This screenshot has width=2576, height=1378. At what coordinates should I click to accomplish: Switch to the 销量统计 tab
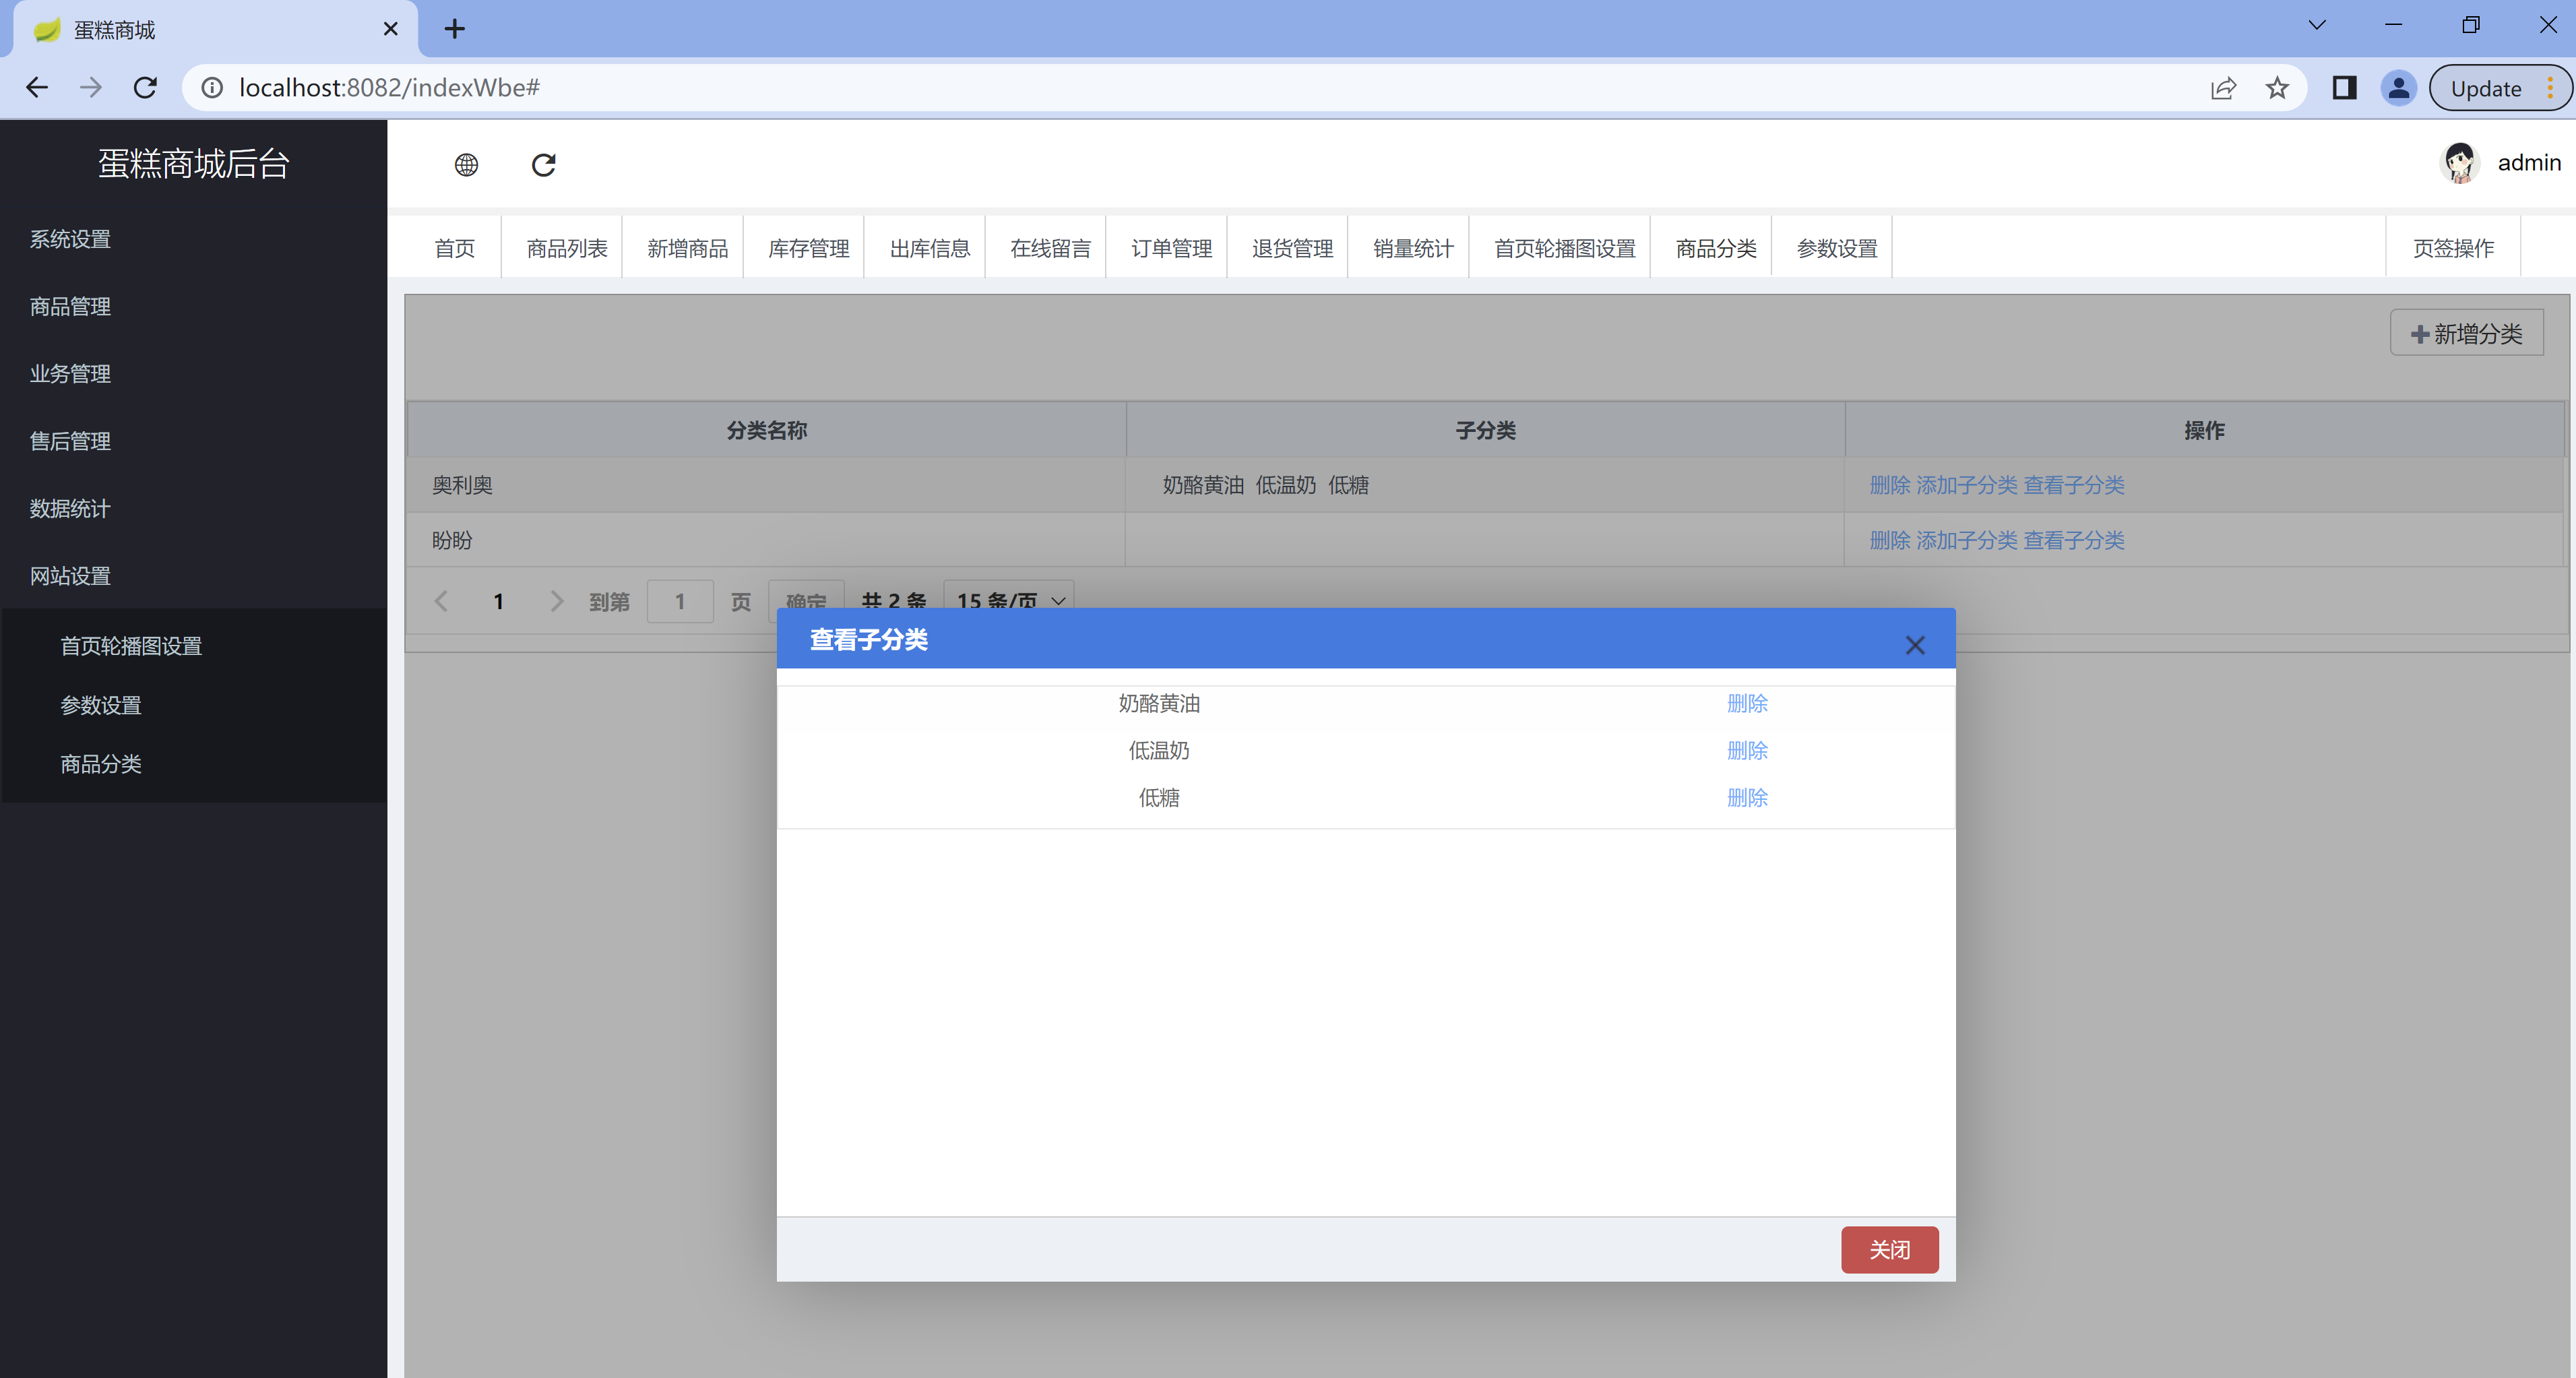tap(1413, 248)
